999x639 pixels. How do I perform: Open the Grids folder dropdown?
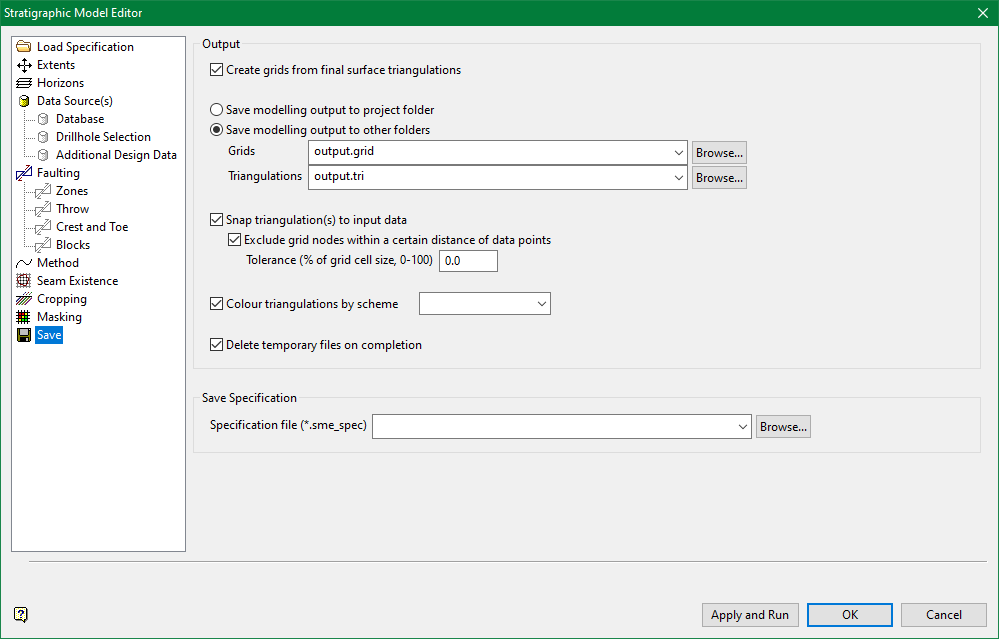(679, 152)
